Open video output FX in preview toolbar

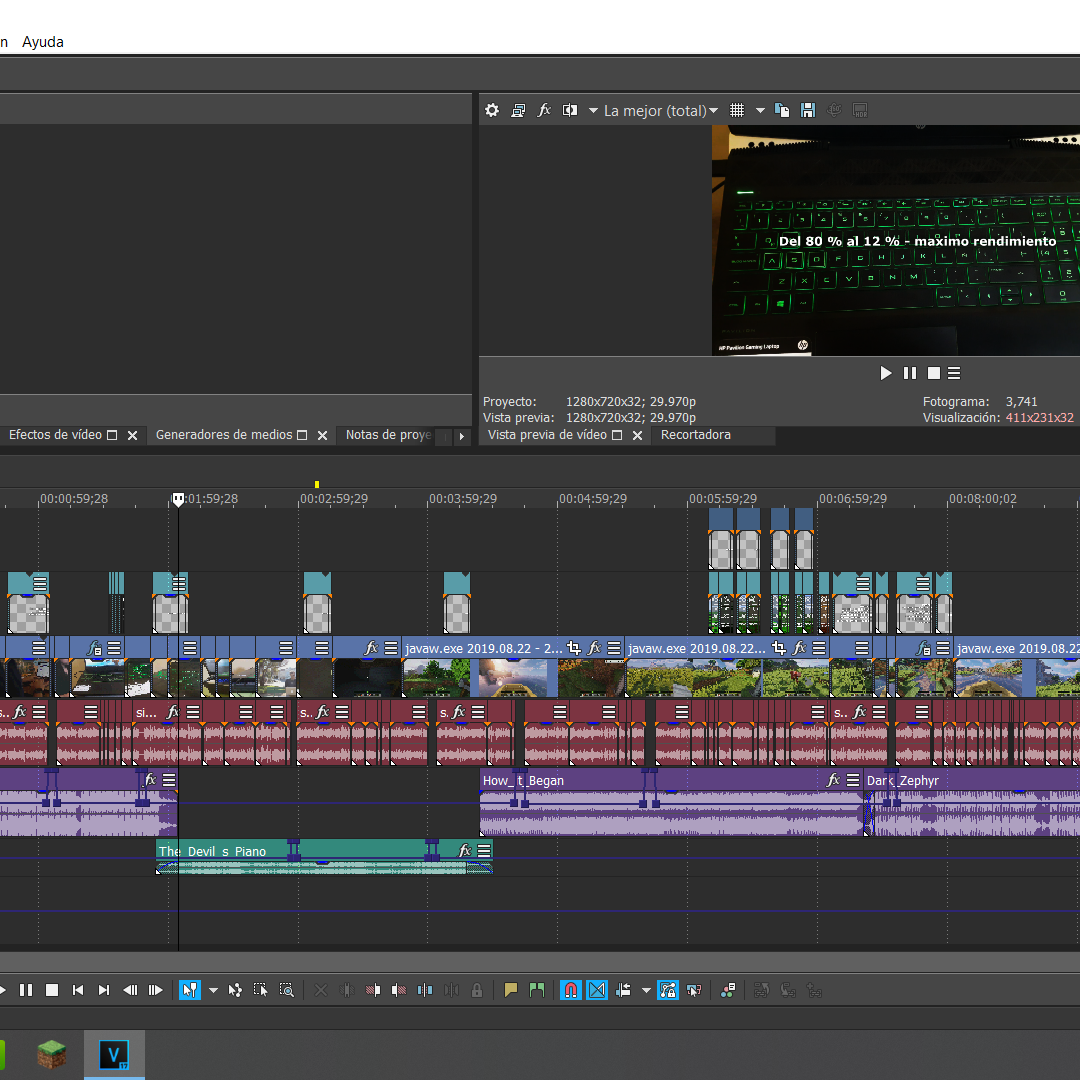[544, 111]
